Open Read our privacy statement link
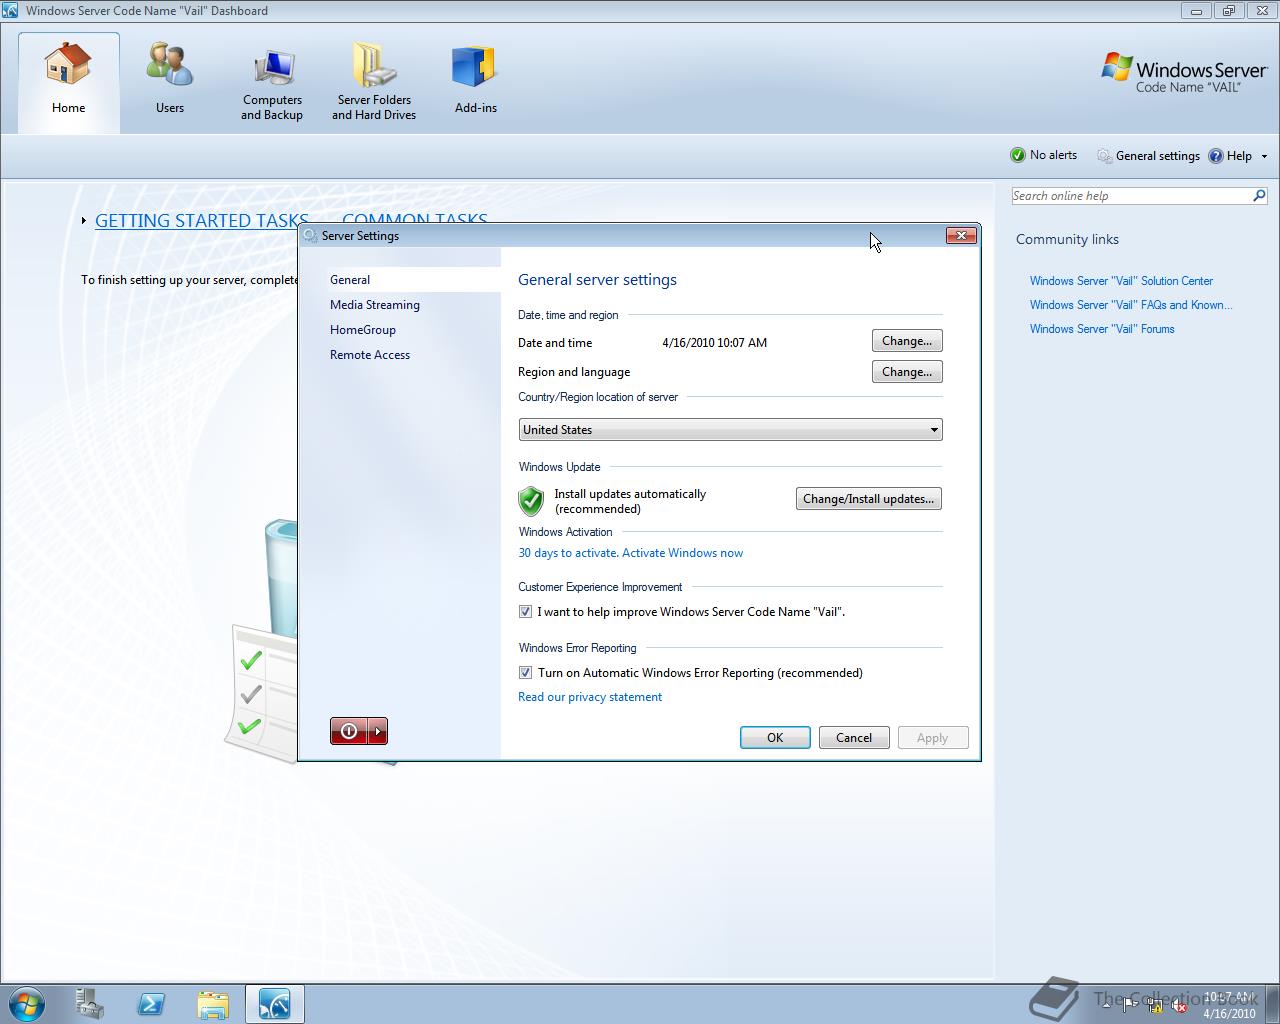The image size is (1280, 1024). pyautogui.click(x=590, y=697)
